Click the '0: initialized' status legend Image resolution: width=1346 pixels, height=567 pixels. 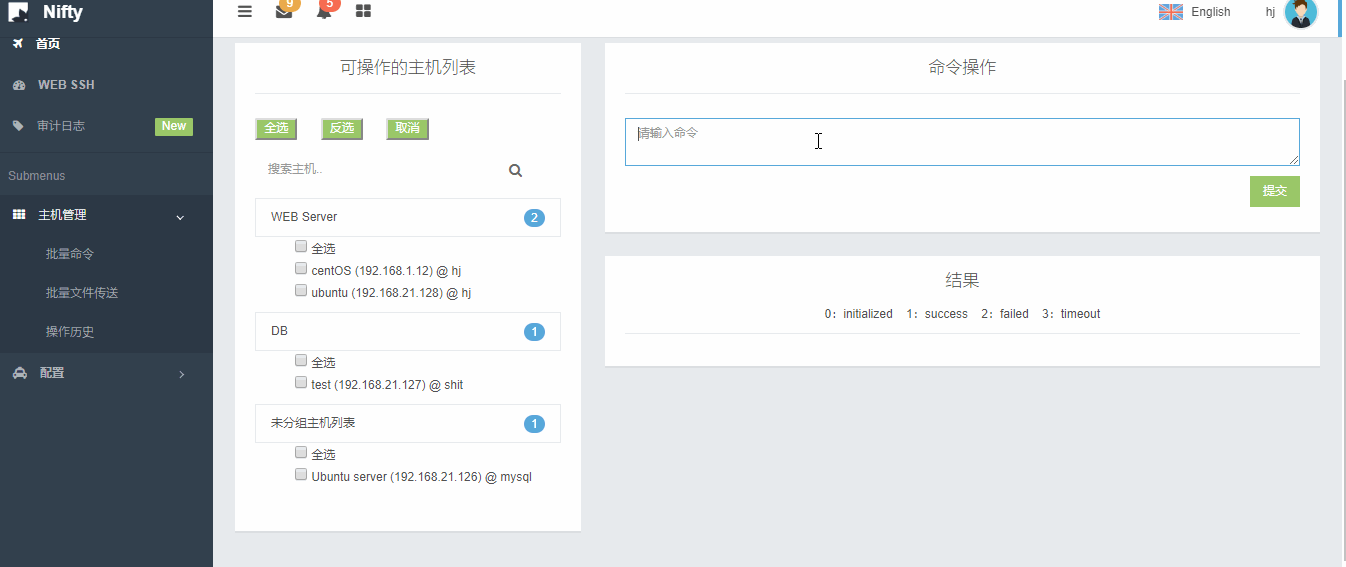pyautogui.click(x=858, y=314)
